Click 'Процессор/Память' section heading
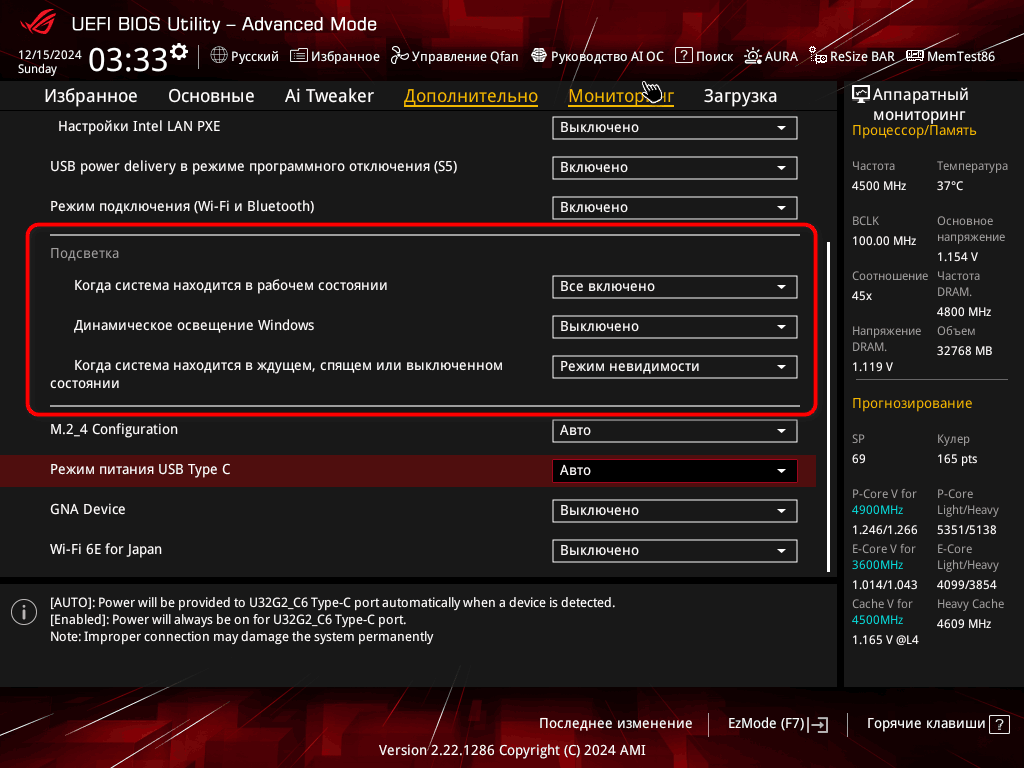Screen dimensions: 1024x768 coord(914,131)
